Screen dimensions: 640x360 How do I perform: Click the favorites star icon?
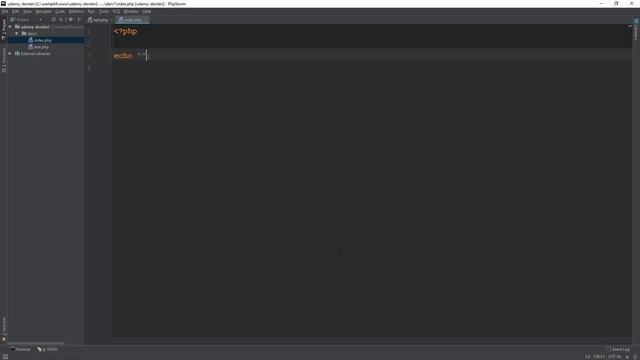click(4, 339)
